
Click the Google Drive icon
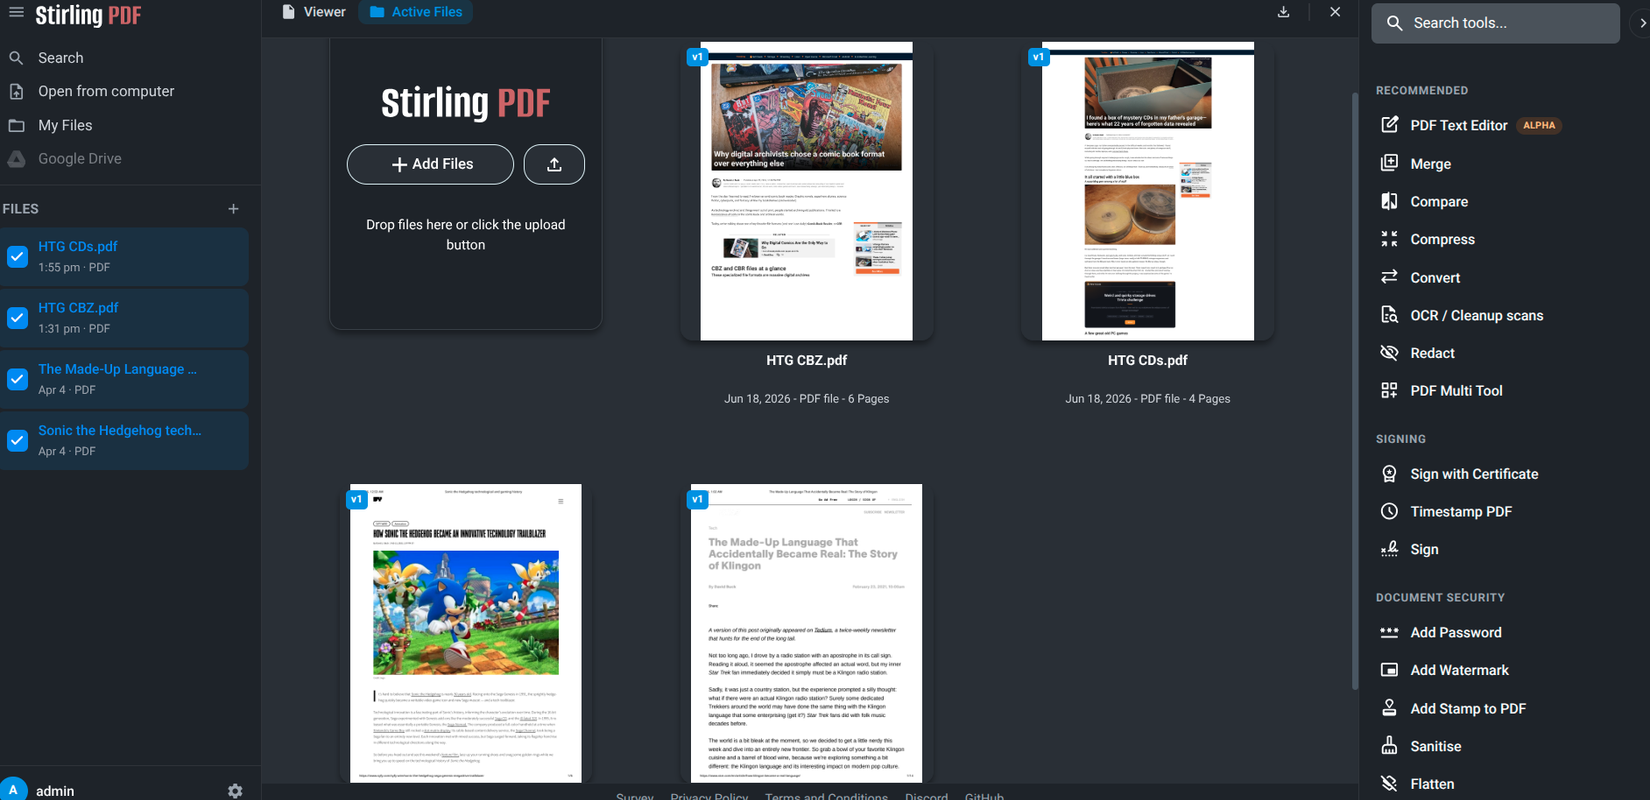pyautogui.click(x=16, y=159)
